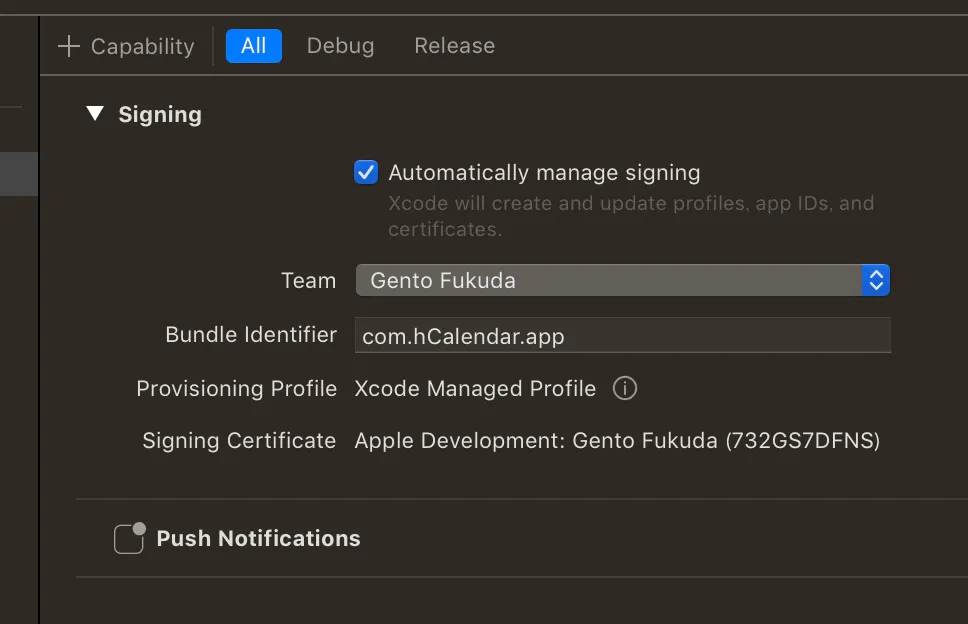Switch to the Debug tab
The image size is (968, 624).
[340, 46]
